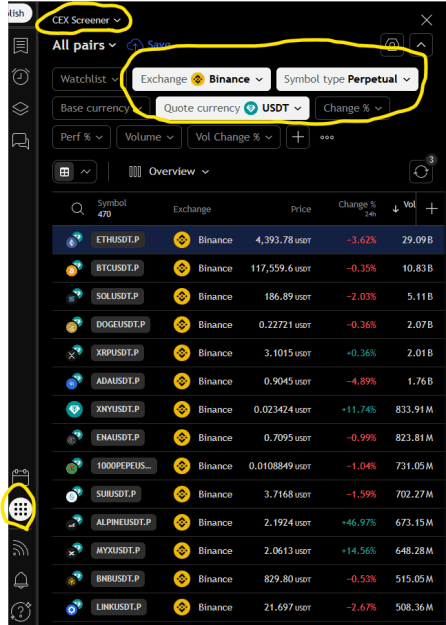Screen dimensions: 446x625
Task: Click the refresh icon with badge 3
Action: [x=421, y=172]
